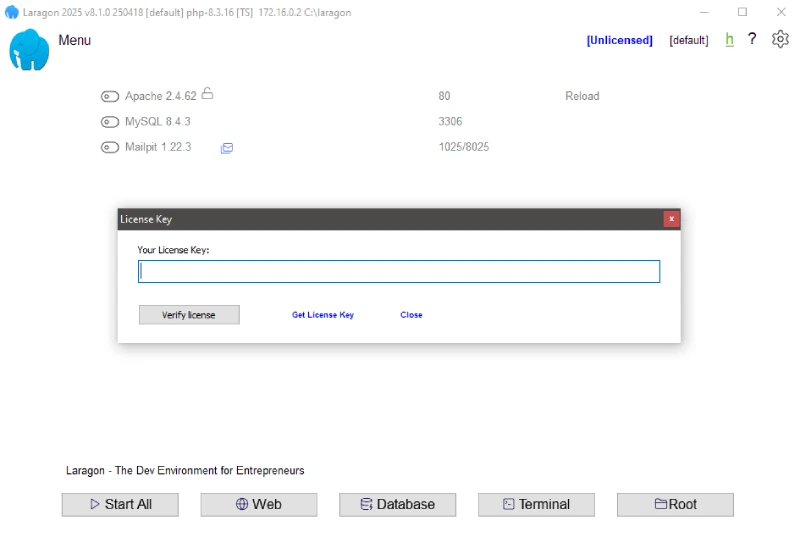Click the Start All button
The height and width of the screenshot is (548, 800).
pos(120,505)
